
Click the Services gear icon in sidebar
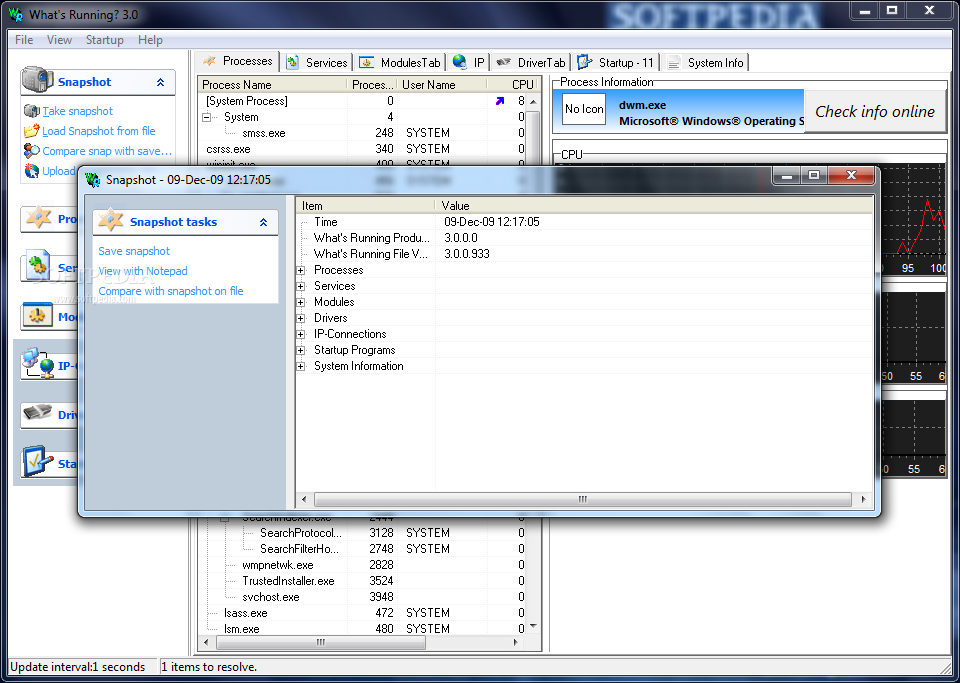coord(38,267)
